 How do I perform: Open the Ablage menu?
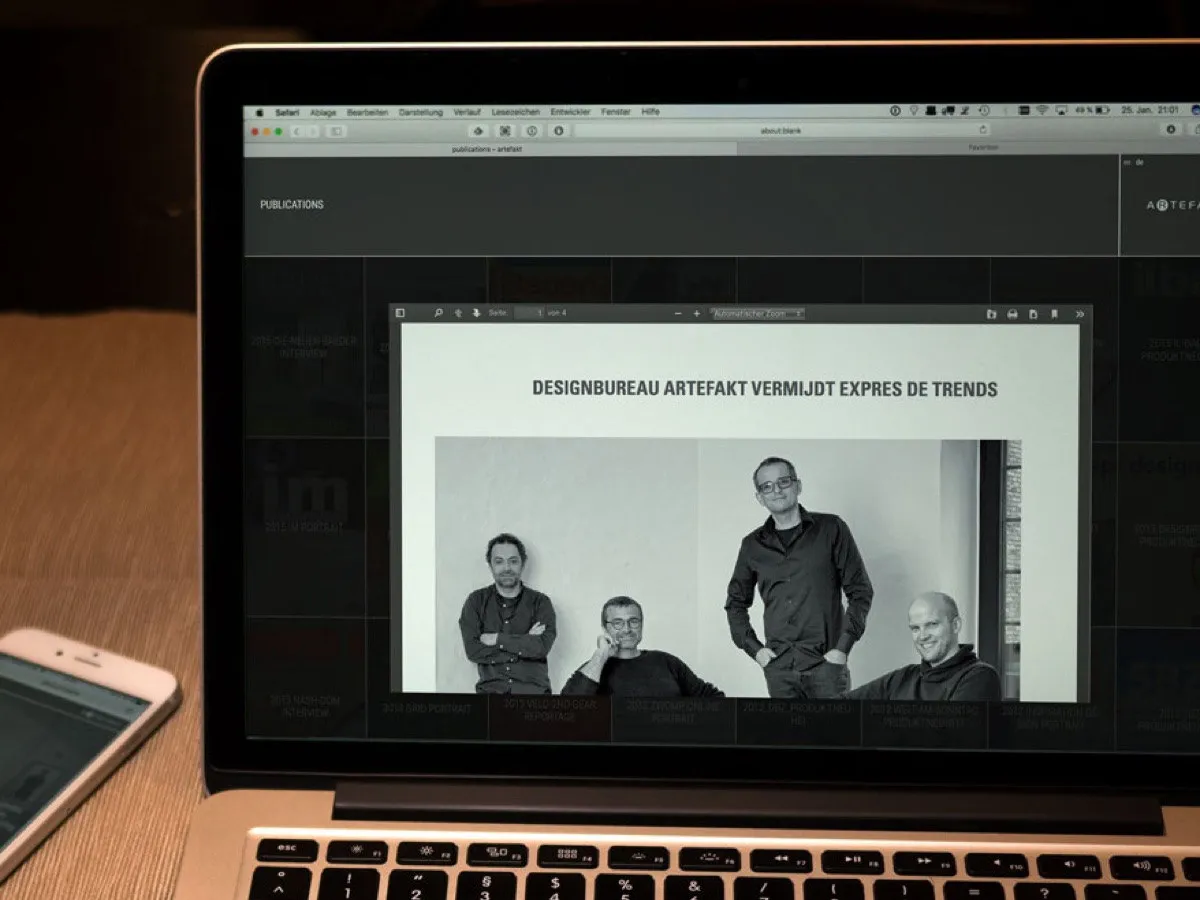(x=323, y=112)
